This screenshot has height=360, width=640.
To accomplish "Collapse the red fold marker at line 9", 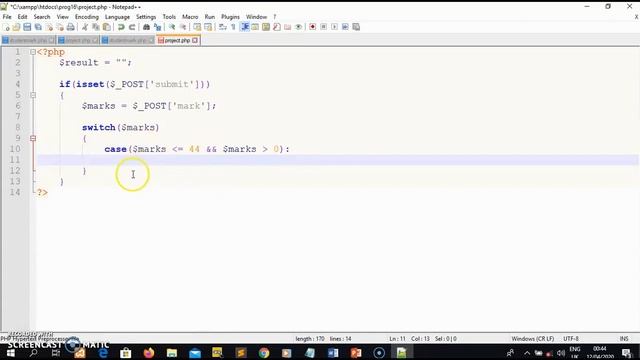I will point(33,138).
